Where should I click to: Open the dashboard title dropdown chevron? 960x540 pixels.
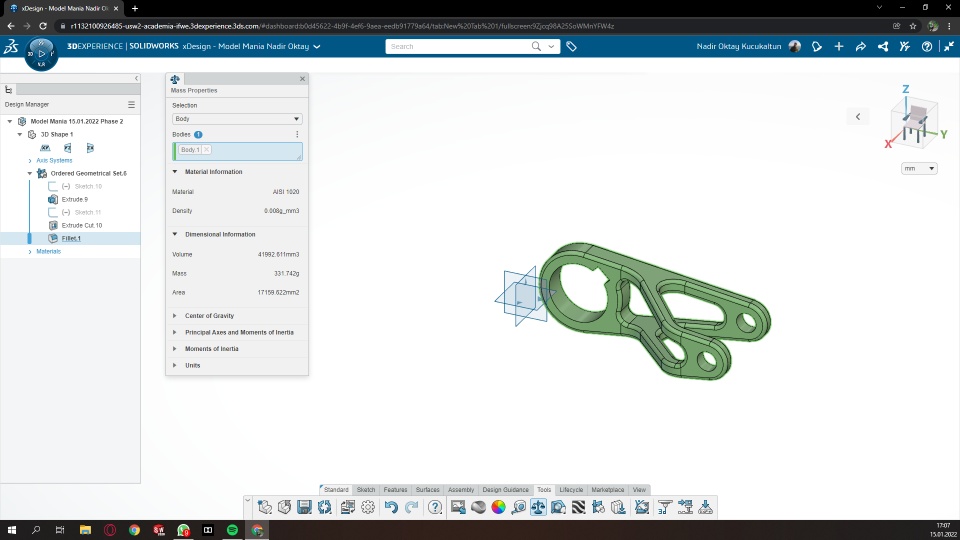pyautogui.click(x=317, y=47)
